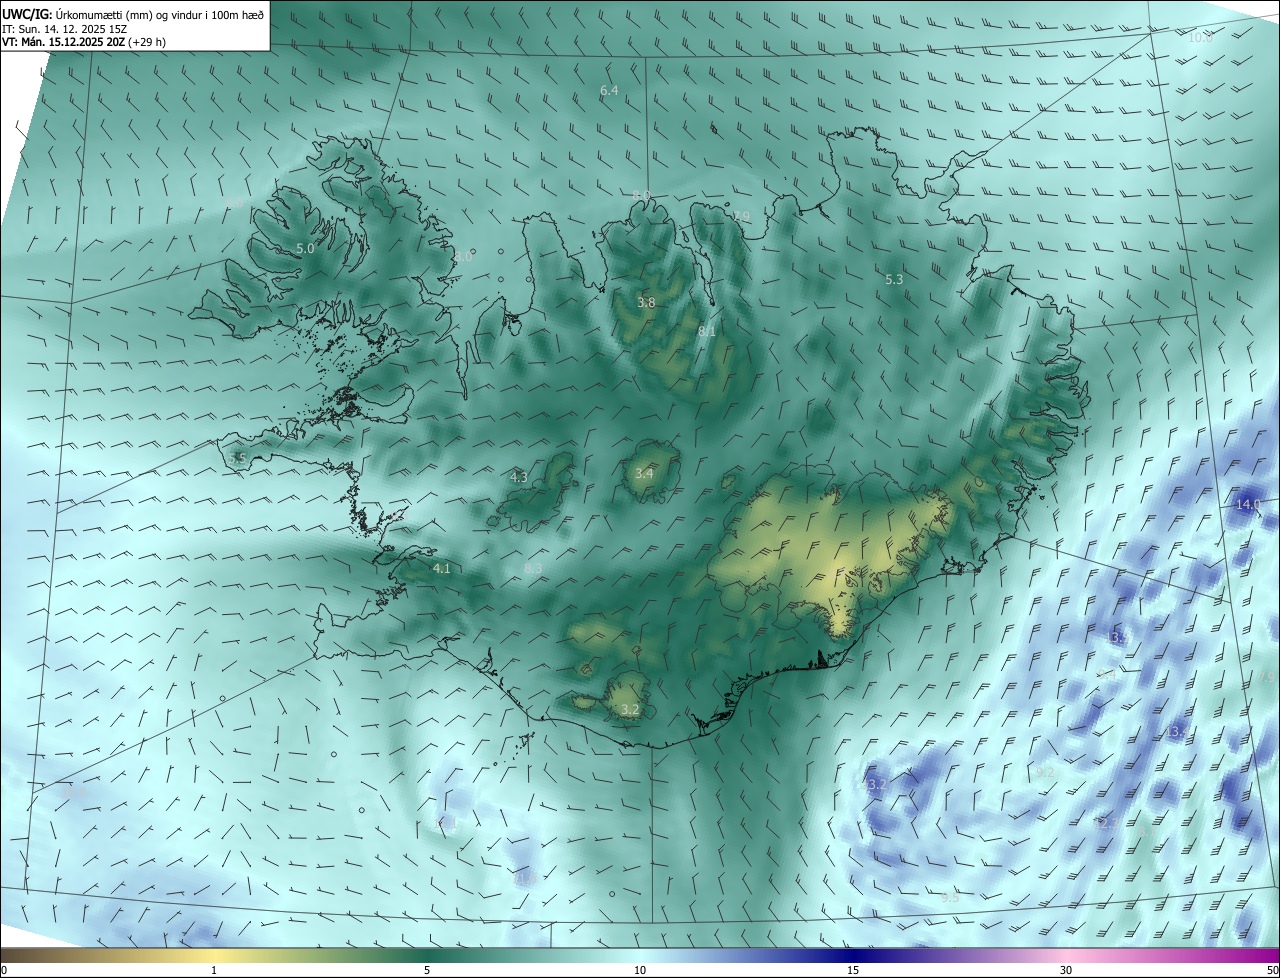Click the colorbar tick label 50
Viewport: 1280px width, 978px height.
click(1272, 970)
